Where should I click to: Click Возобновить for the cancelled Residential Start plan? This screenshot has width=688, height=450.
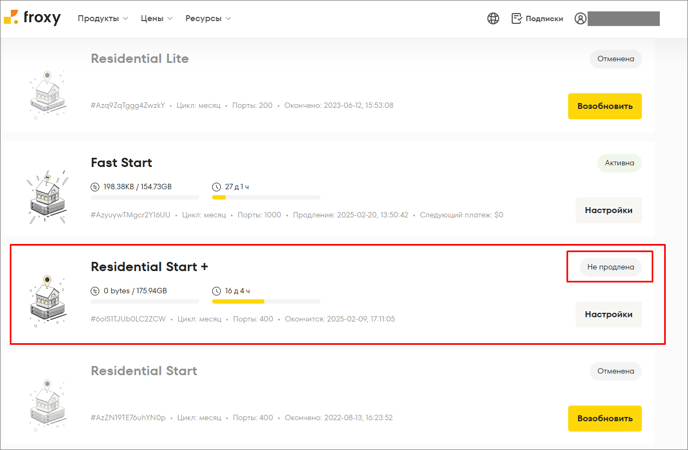pos(605,418)
